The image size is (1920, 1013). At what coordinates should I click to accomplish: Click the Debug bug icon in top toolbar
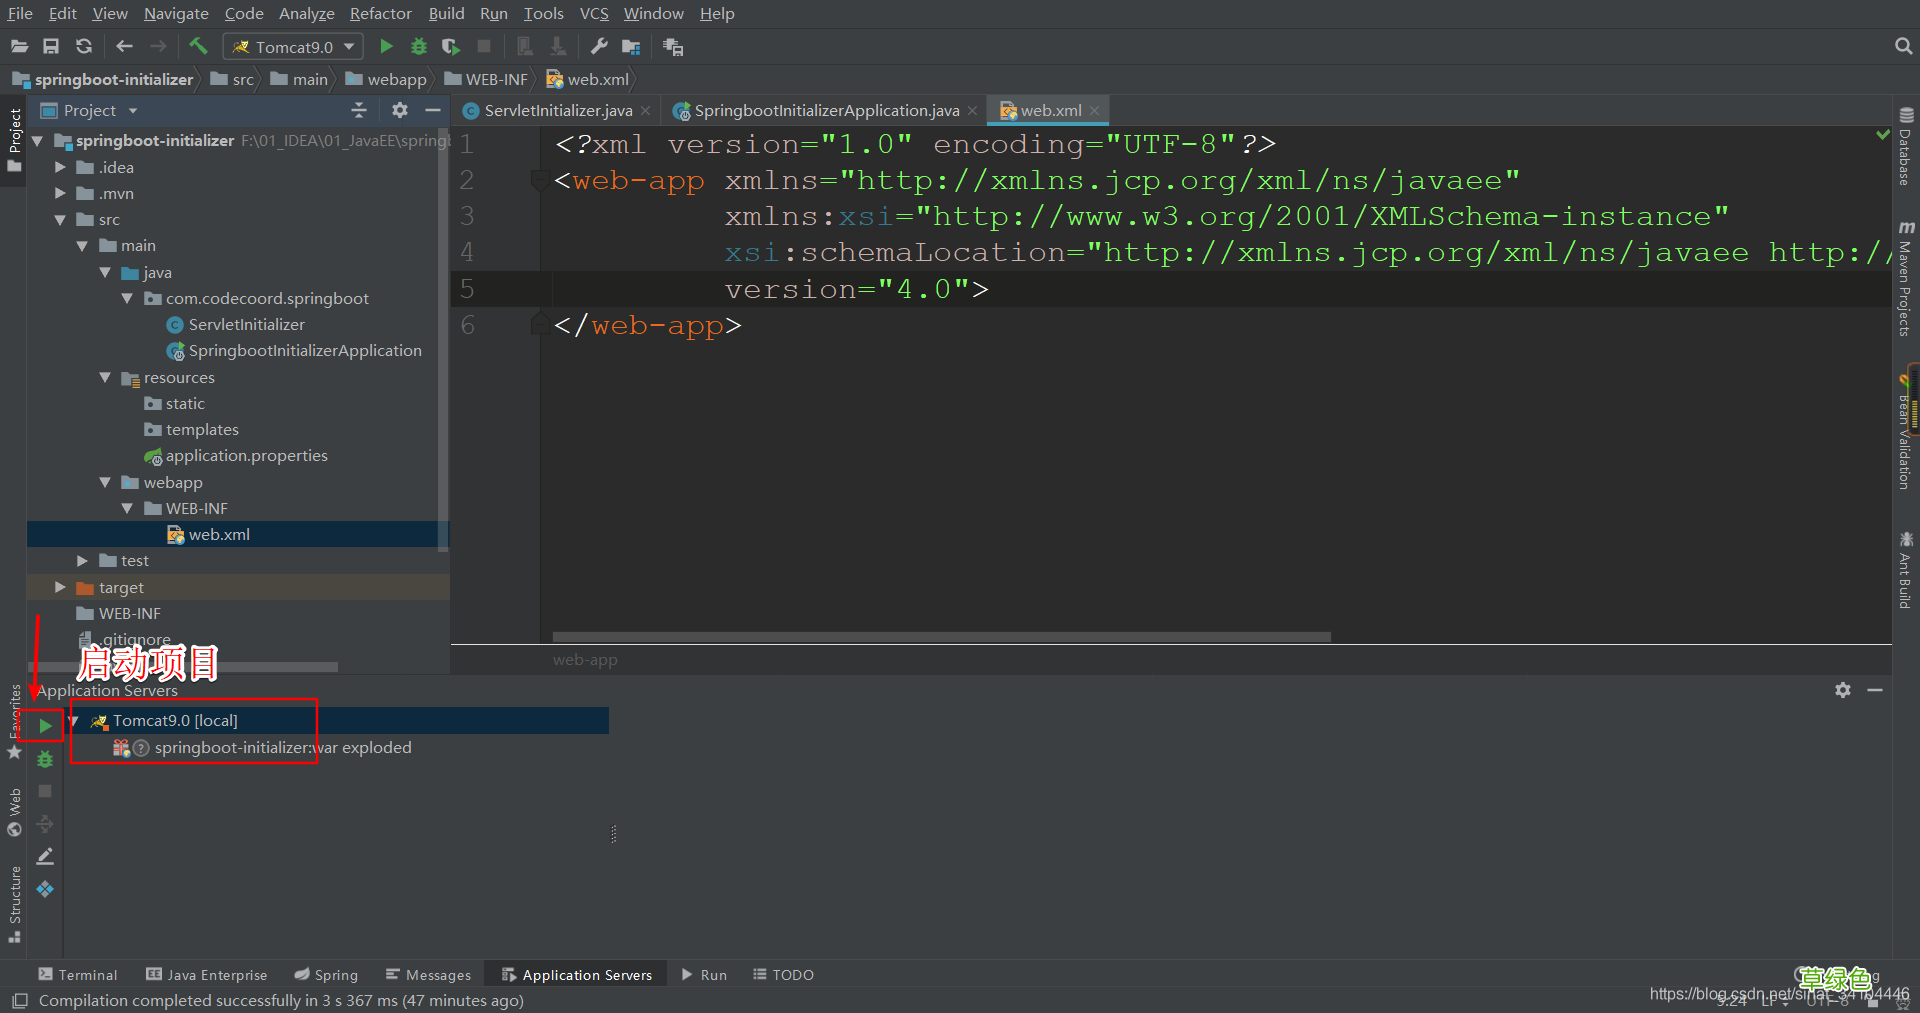(419, 46)
